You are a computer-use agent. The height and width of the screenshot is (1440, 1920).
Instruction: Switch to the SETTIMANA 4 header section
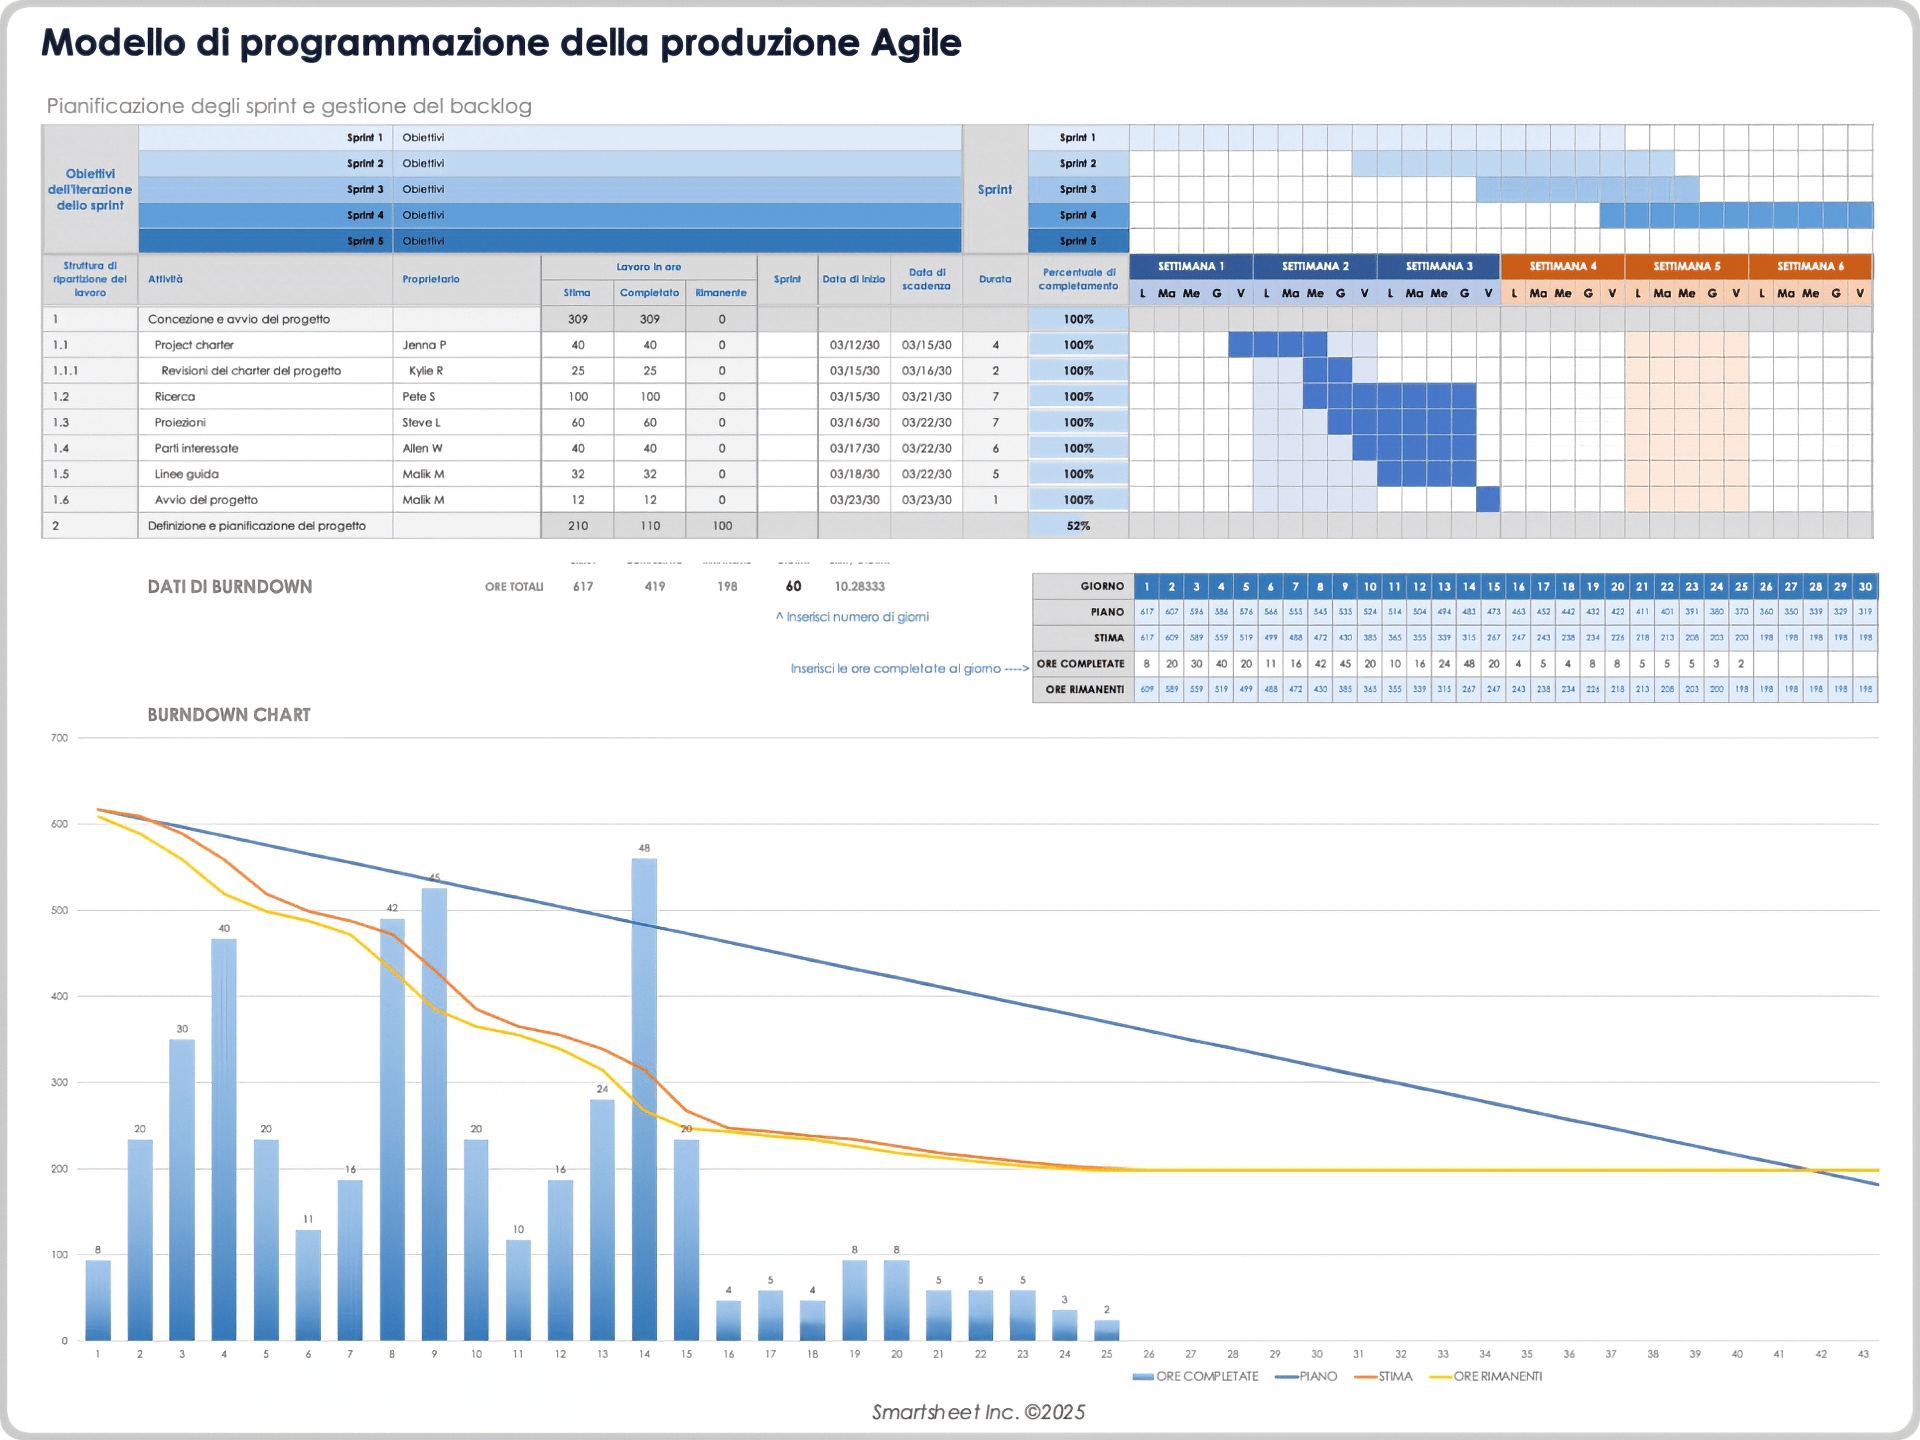point(1563,267)
